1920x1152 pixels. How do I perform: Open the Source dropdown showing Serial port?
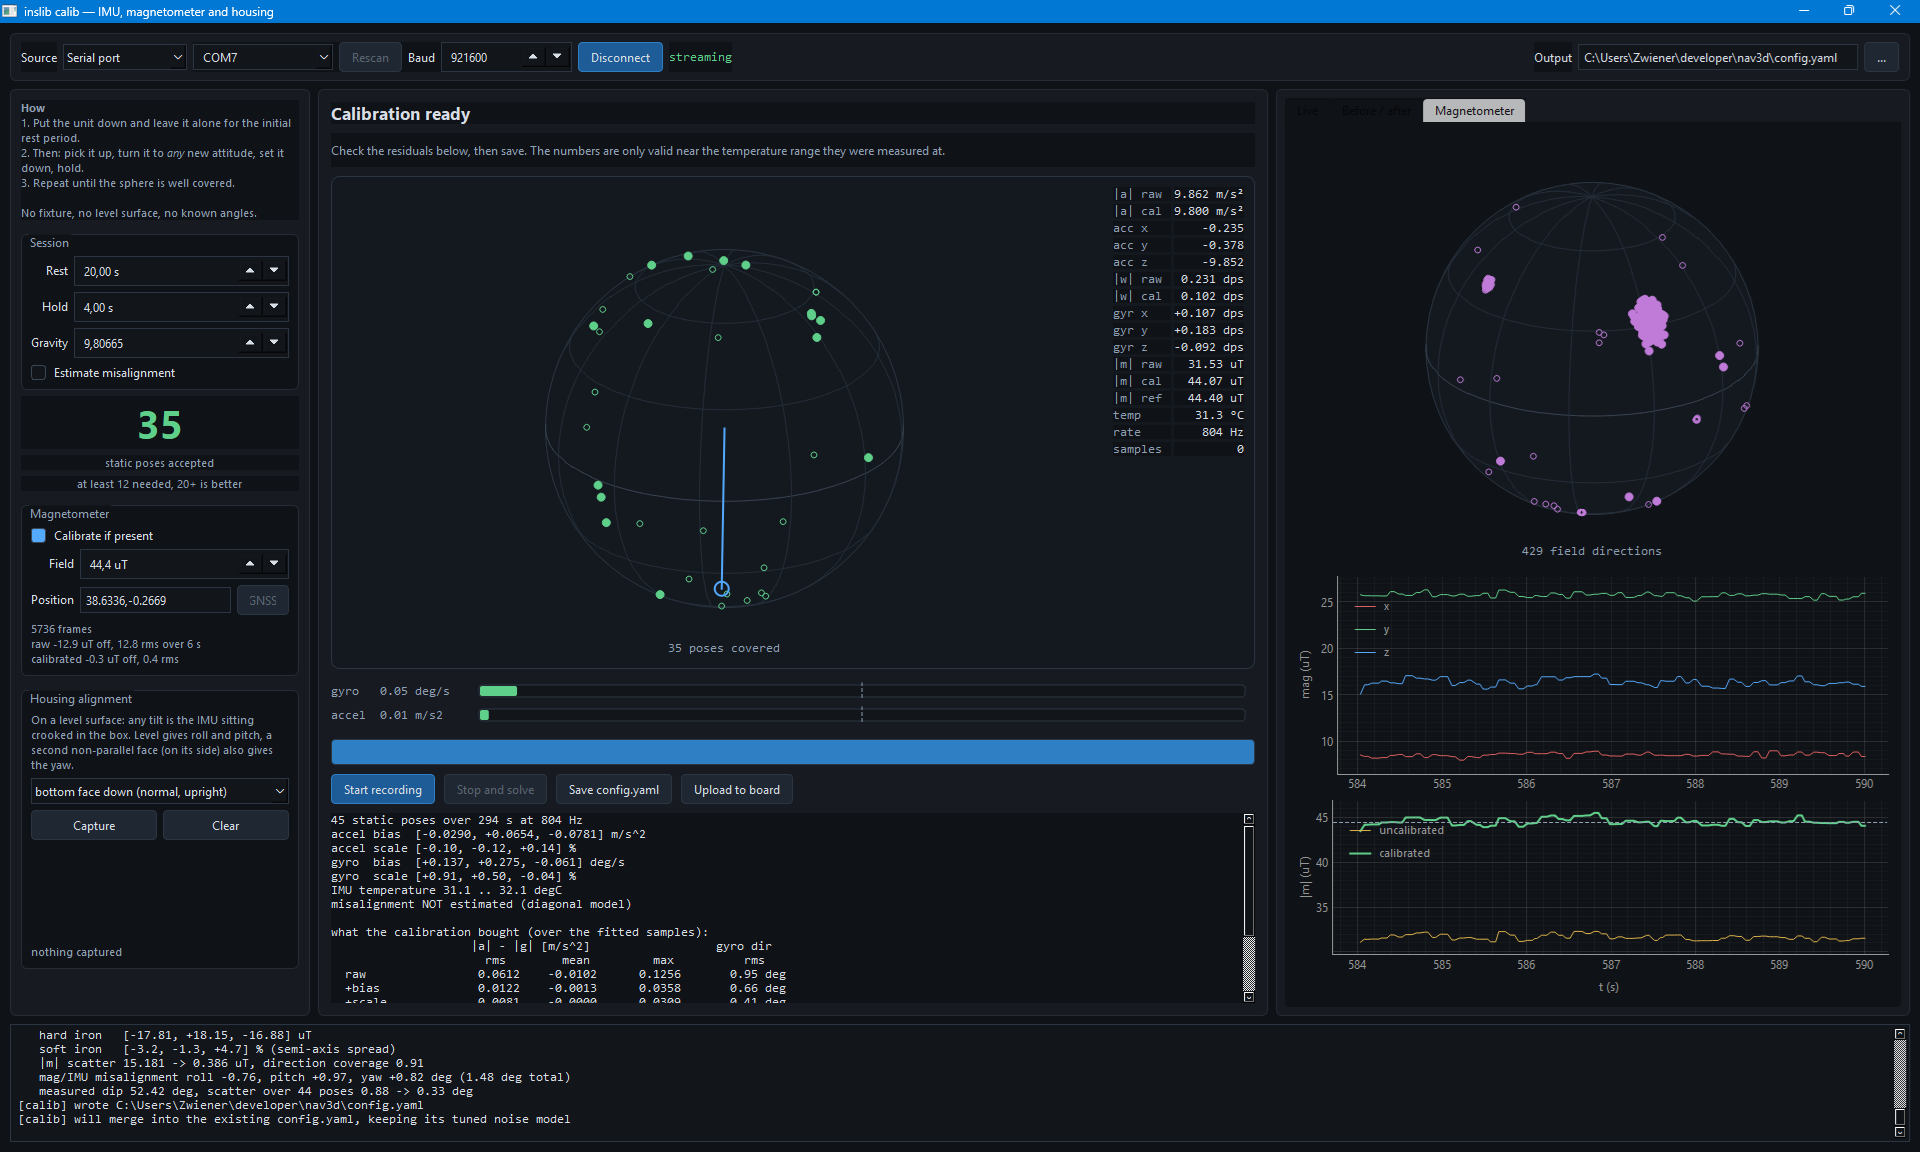pyautogui.click(x=125, y=58)
